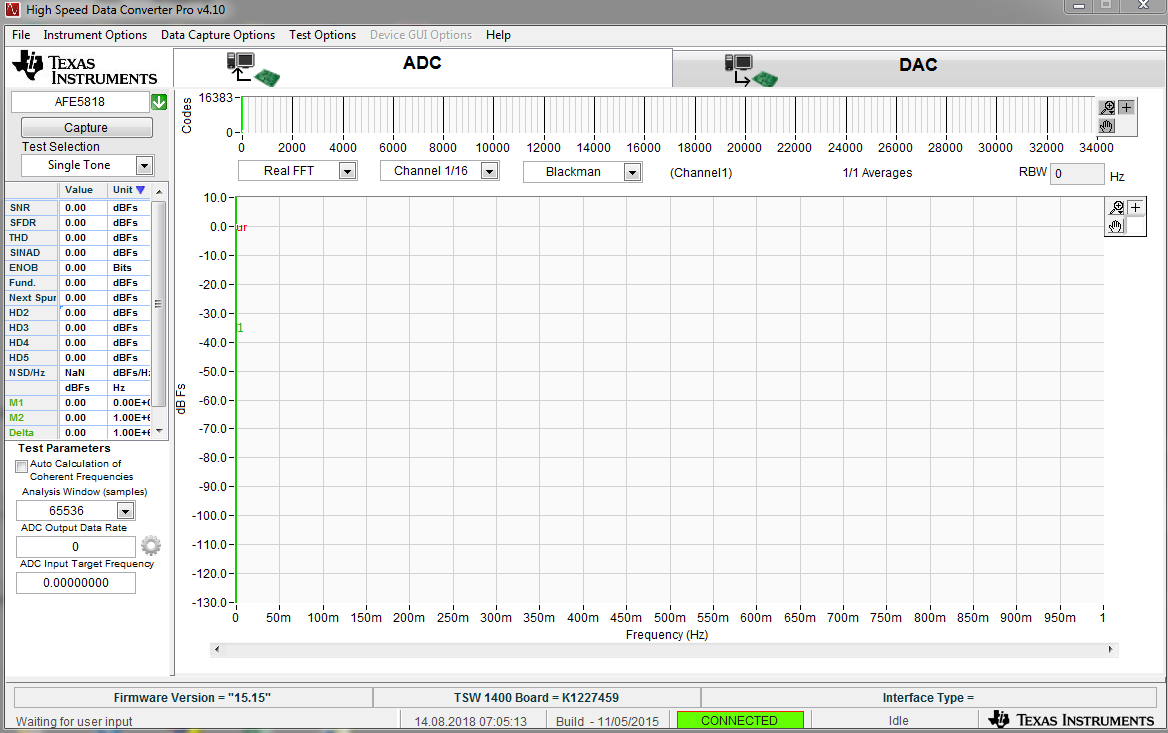Click measurement table scroll up arrow
Image resolution: width=1168 pixels, height=733 pixels.
tap(159, 191)
